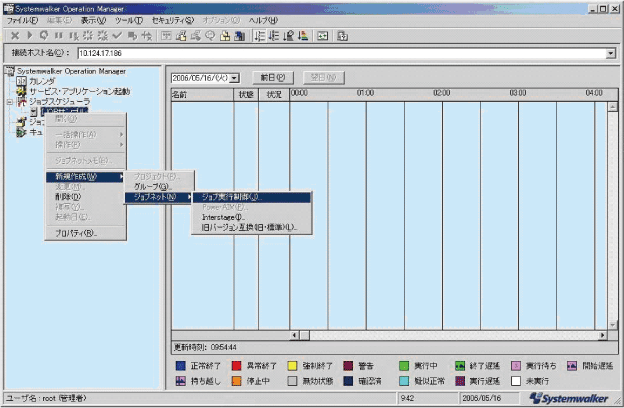Click the green 実行中 legend swatch
The height and width of the screenshot is (408, 624).
(x=404, y=366)
